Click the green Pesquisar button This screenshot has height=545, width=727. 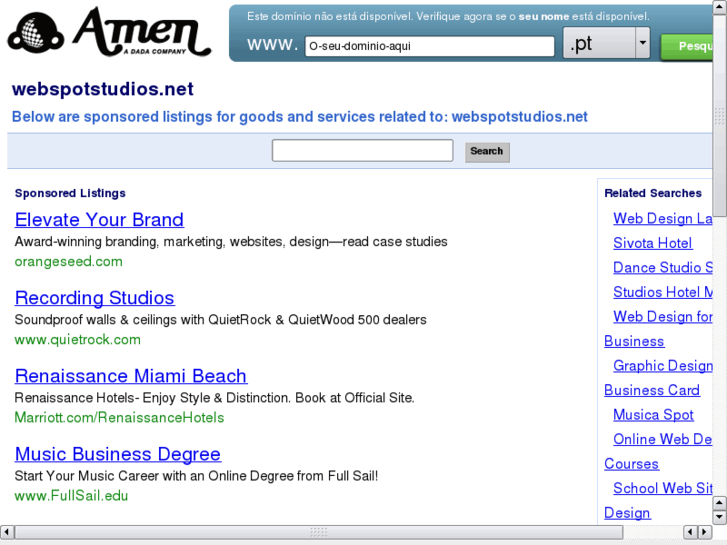pyautogui.click(x=687, y=46)
